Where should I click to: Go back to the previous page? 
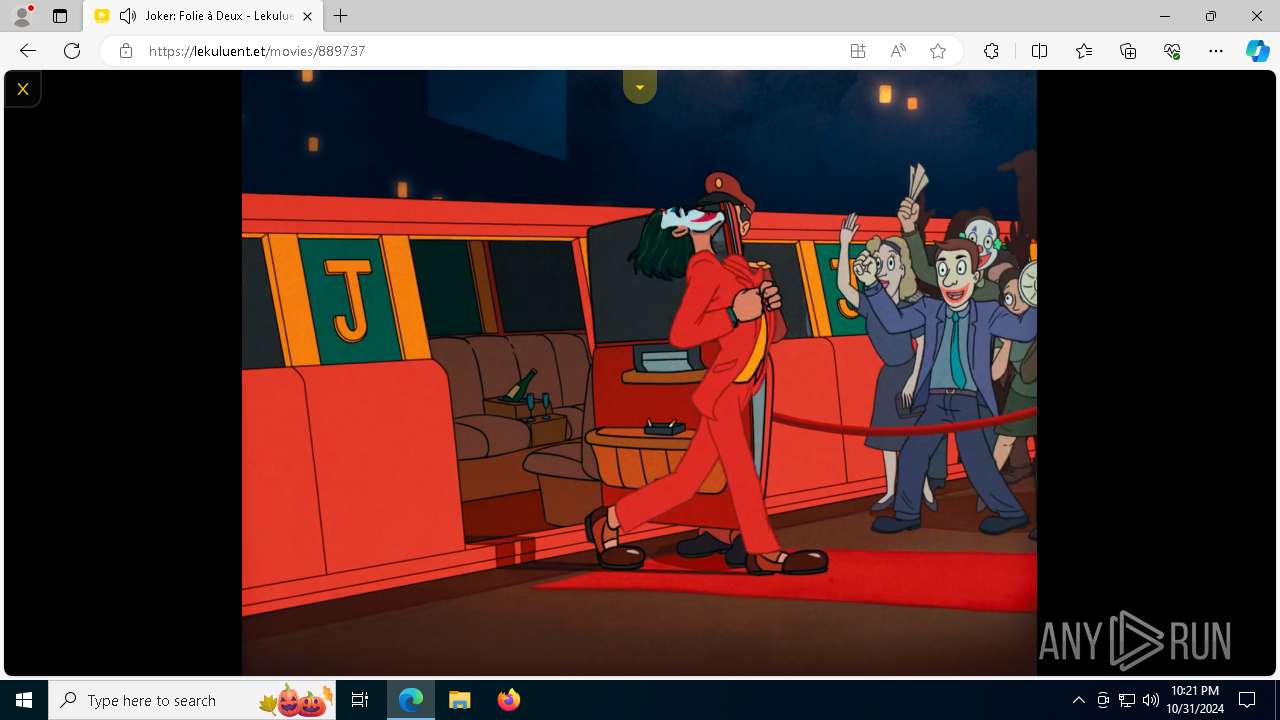tap(28, 51)
